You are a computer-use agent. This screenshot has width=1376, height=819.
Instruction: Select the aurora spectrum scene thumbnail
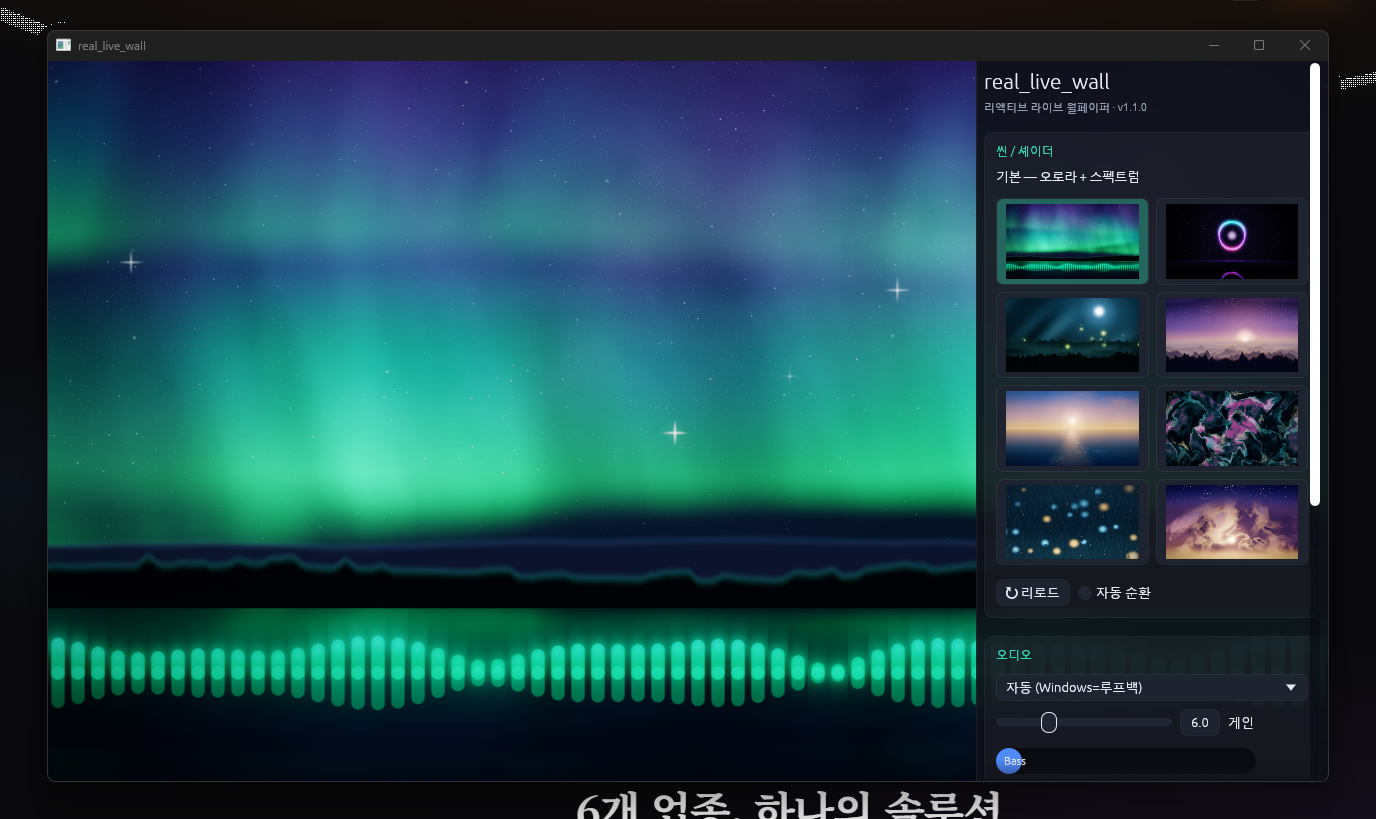[x=1072, y=241]
